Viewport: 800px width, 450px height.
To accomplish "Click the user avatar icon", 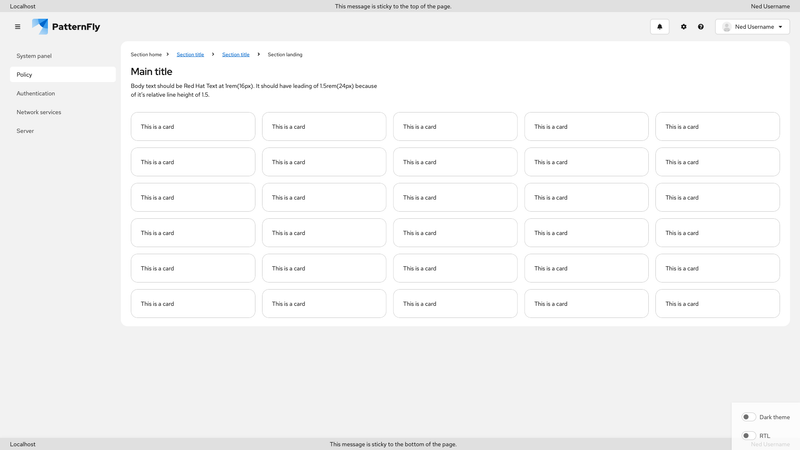I will [x=727, y=27].
